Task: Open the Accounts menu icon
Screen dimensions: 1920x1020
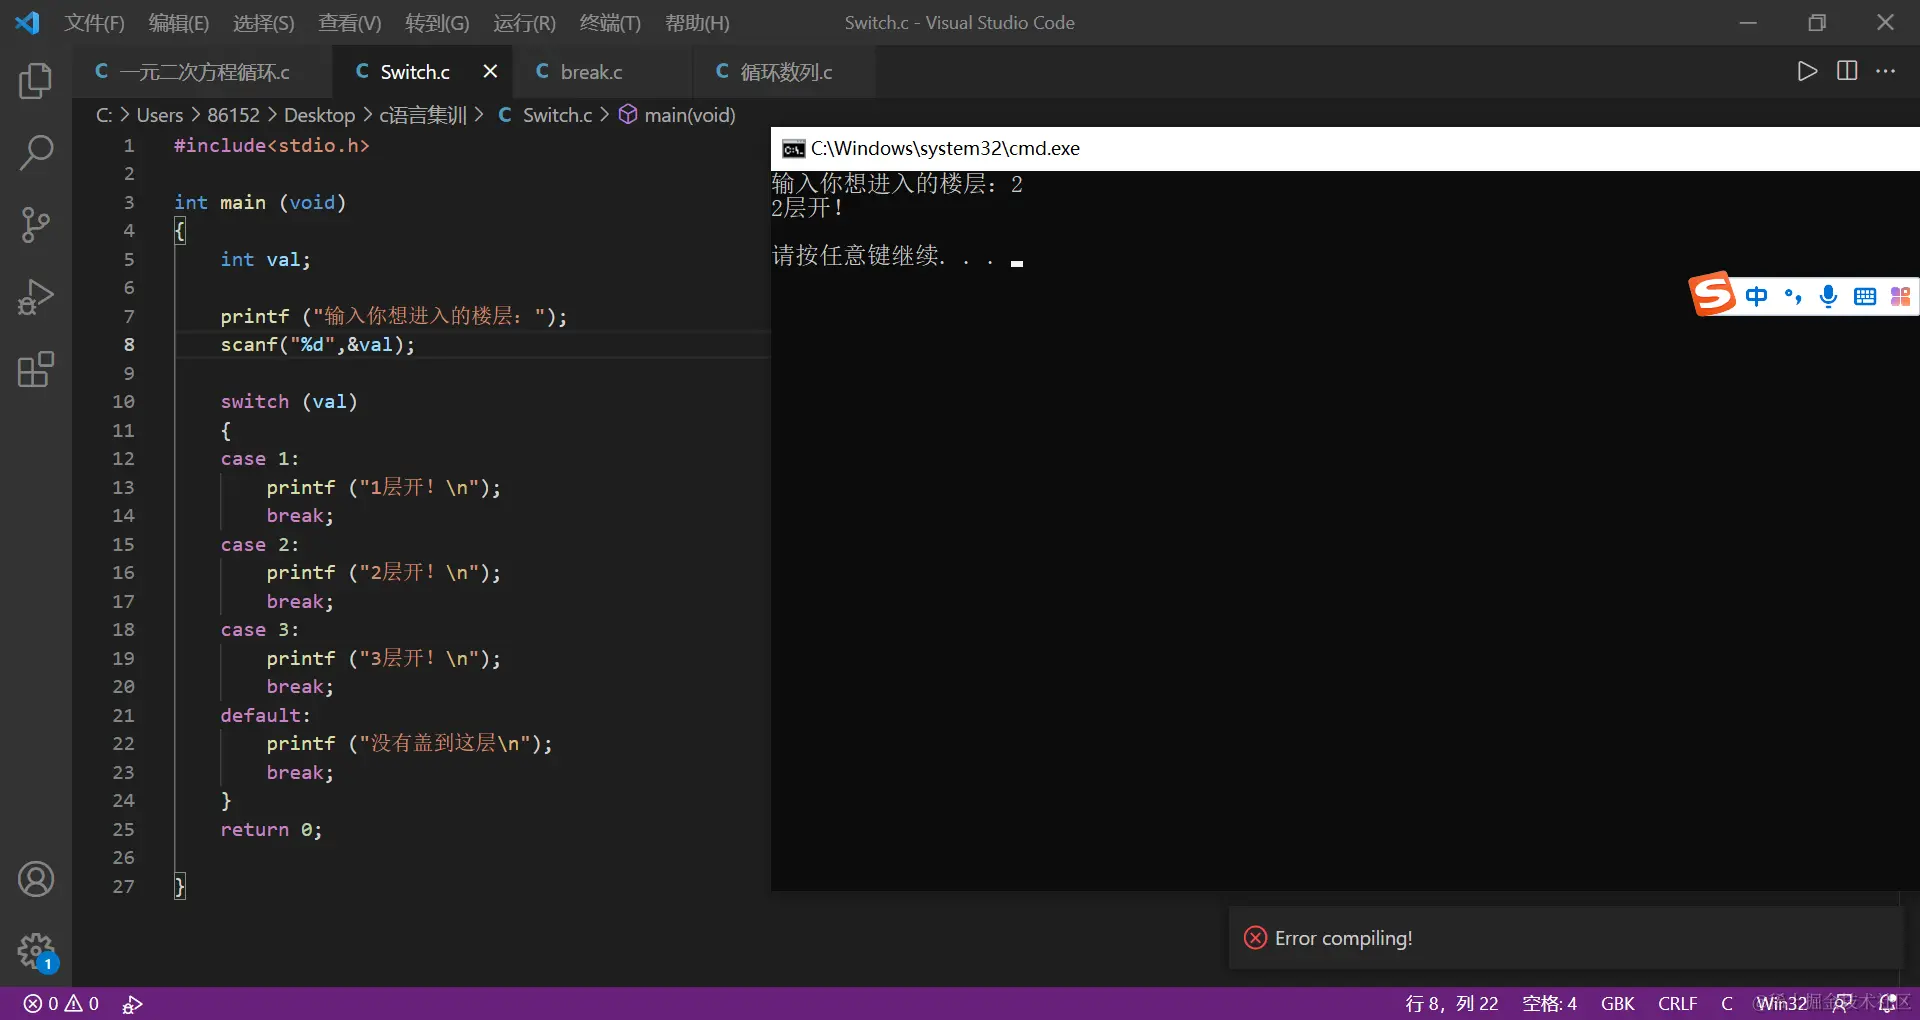Action: [36, 879]
